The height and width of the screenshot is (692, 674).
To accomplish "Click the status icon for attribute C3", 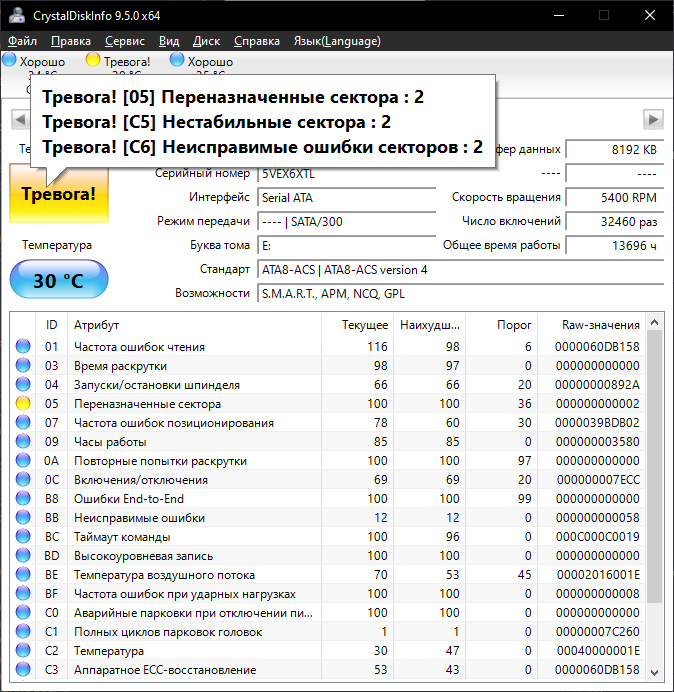I will click(x=23, y=669).
